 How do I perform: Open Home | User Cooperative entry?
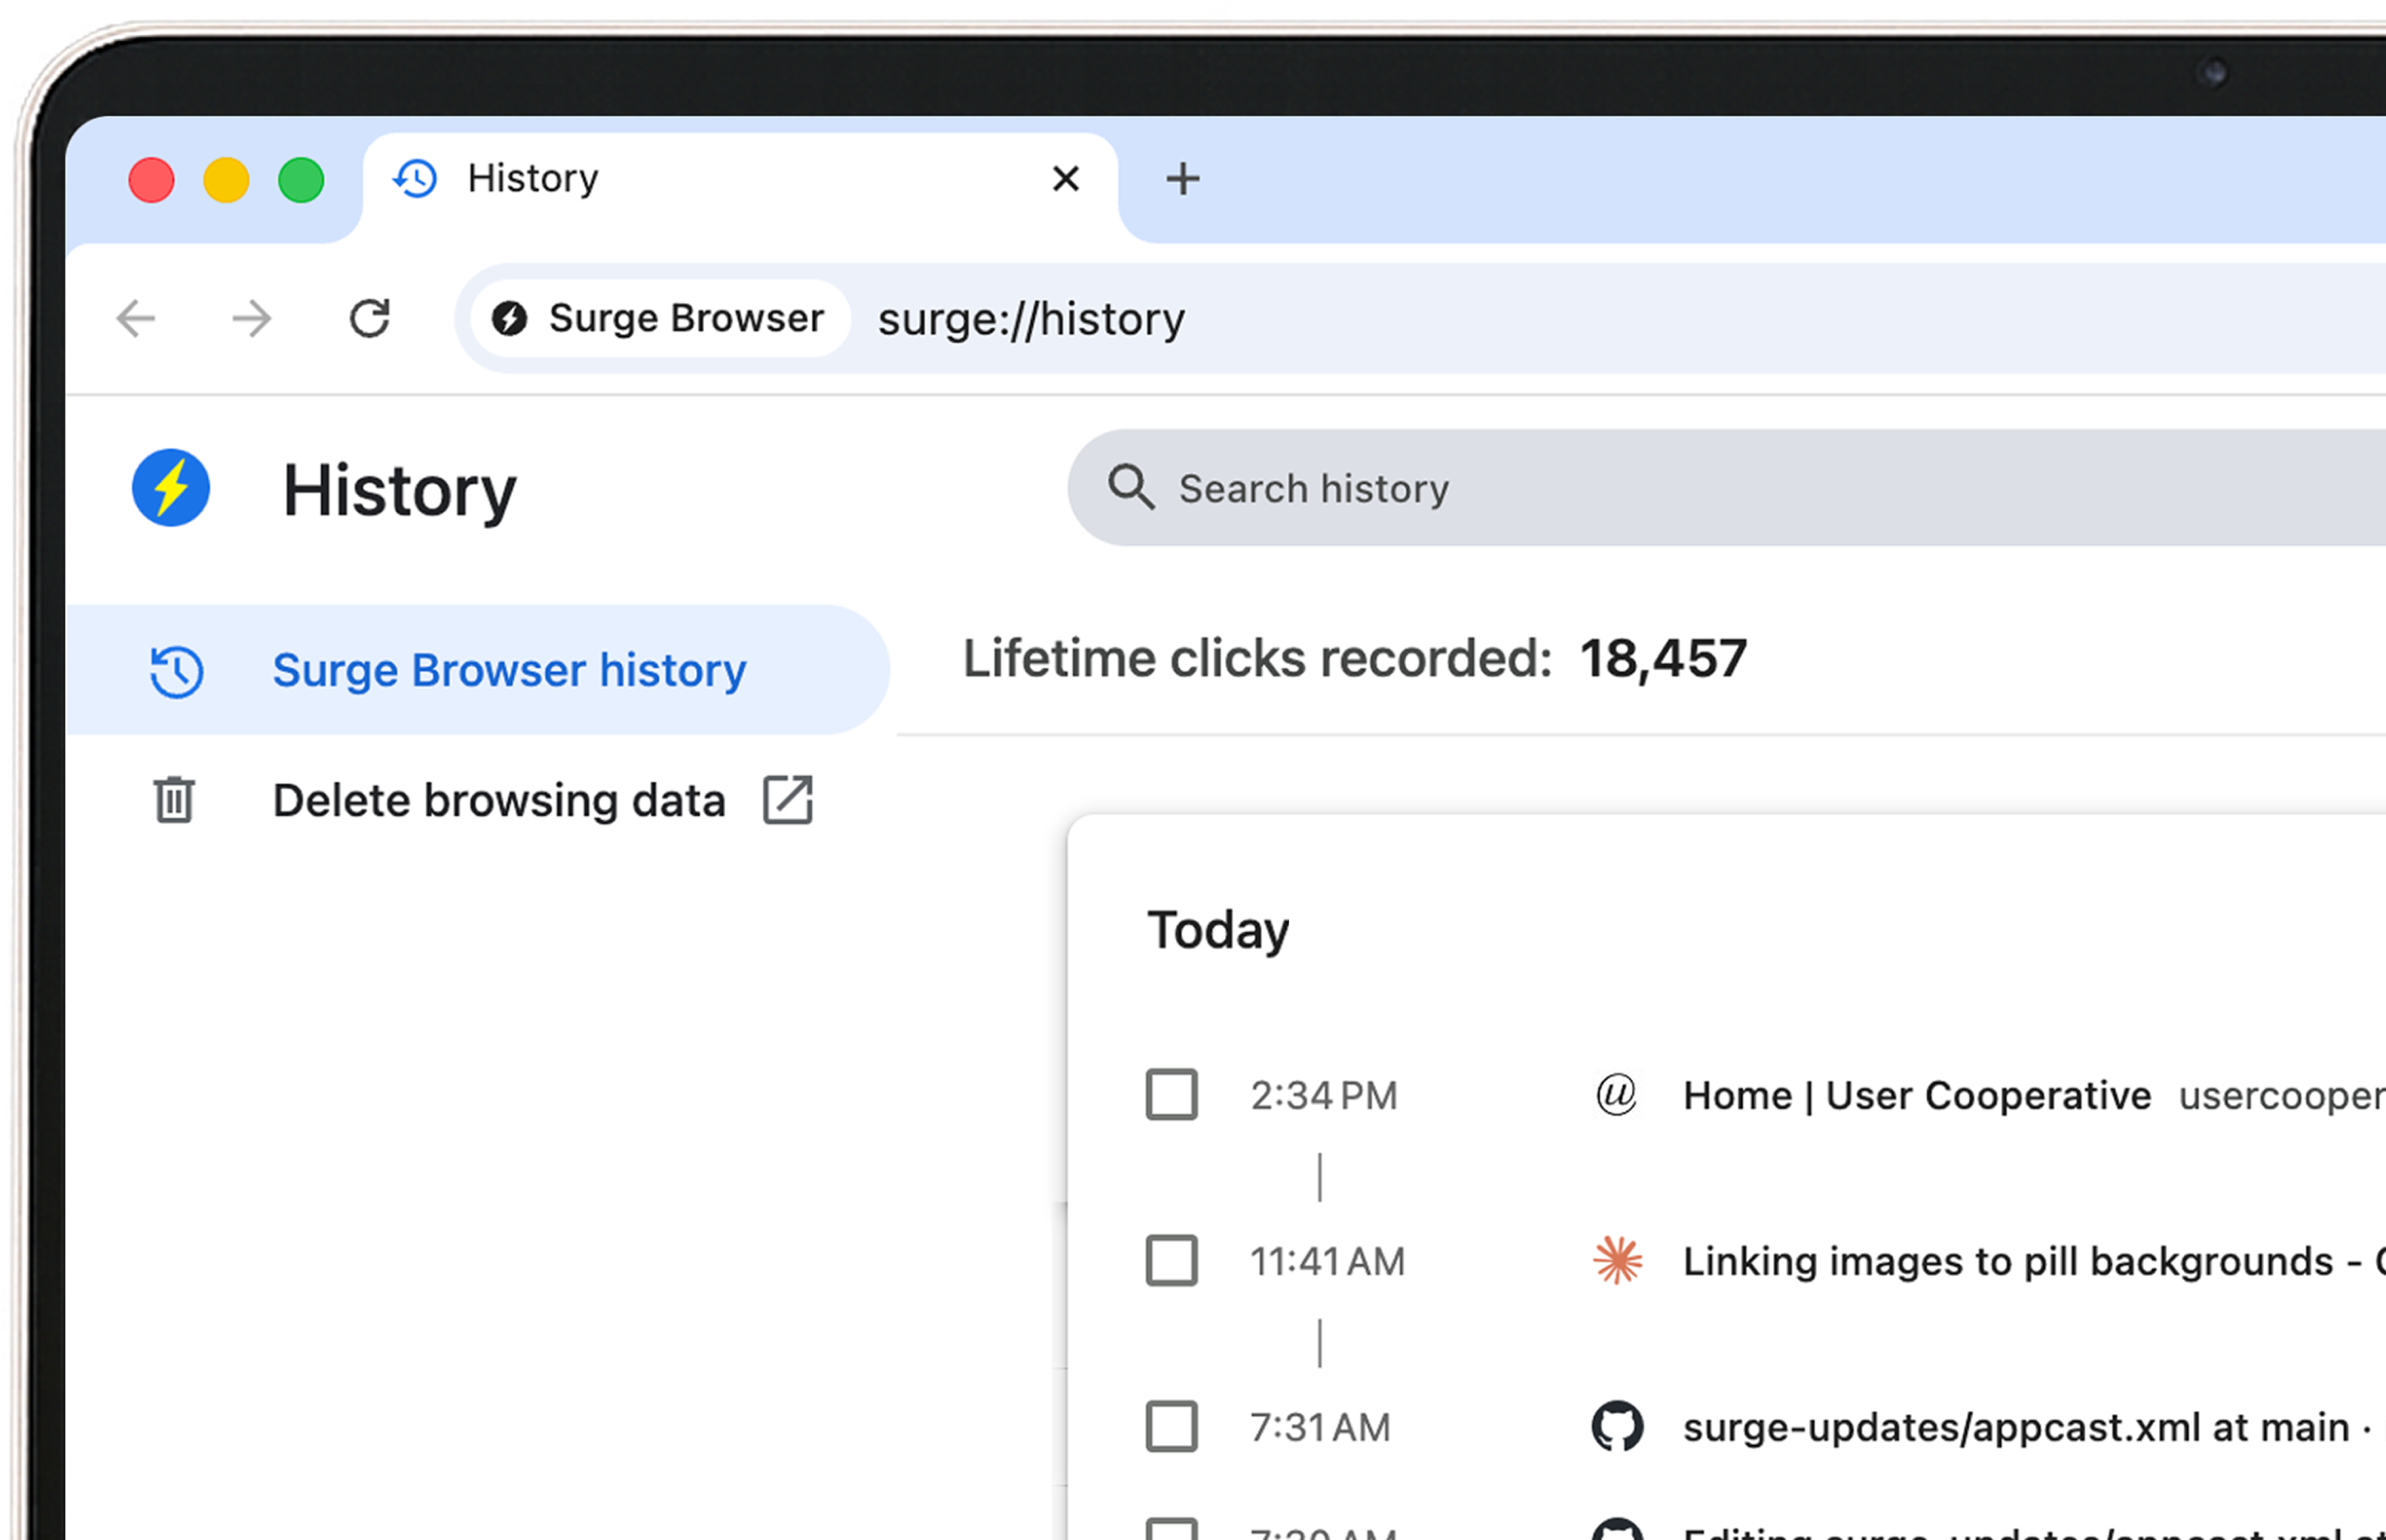pos(1916,1096)
